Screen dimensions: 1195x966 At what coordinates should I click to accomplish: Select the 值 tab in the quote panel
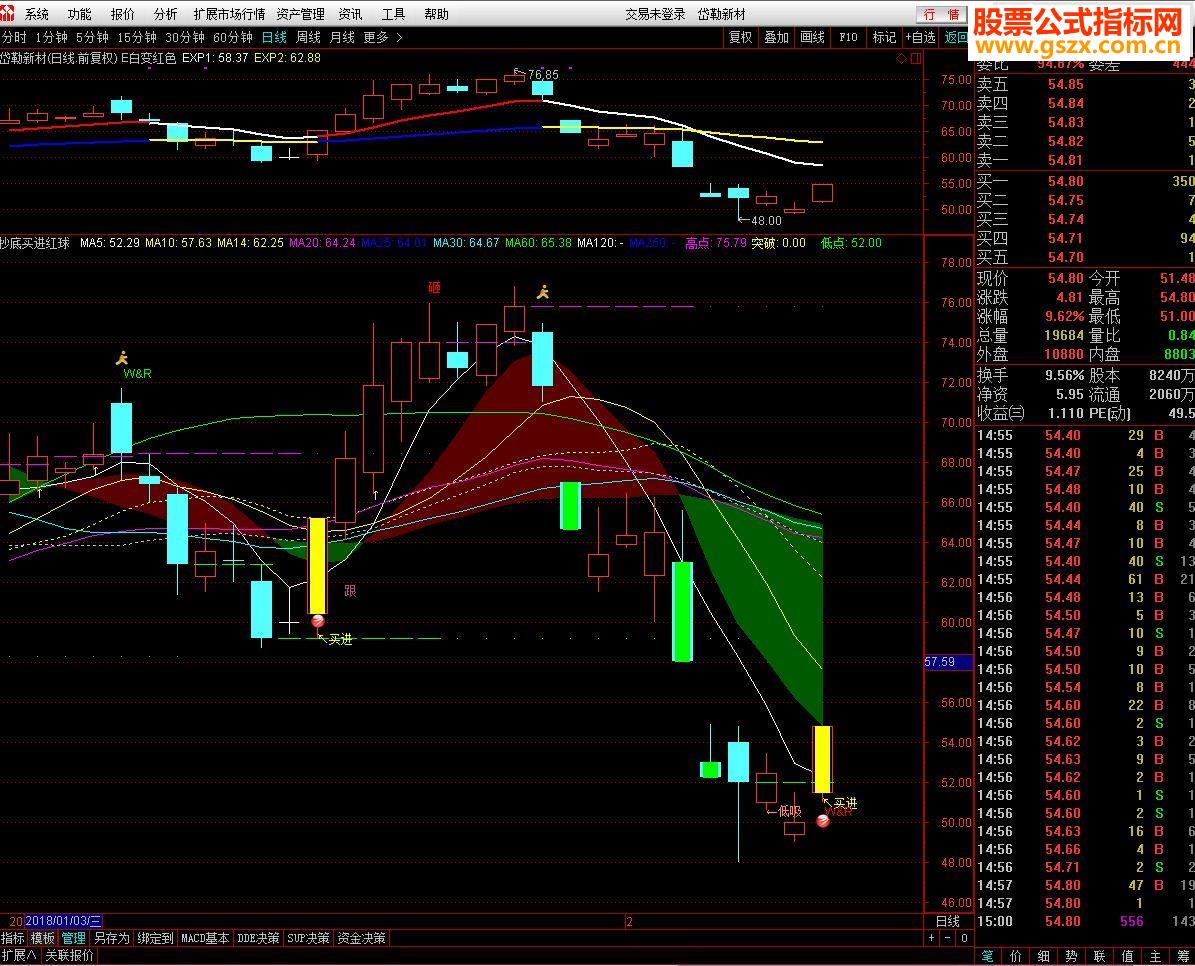point(1127,956)
